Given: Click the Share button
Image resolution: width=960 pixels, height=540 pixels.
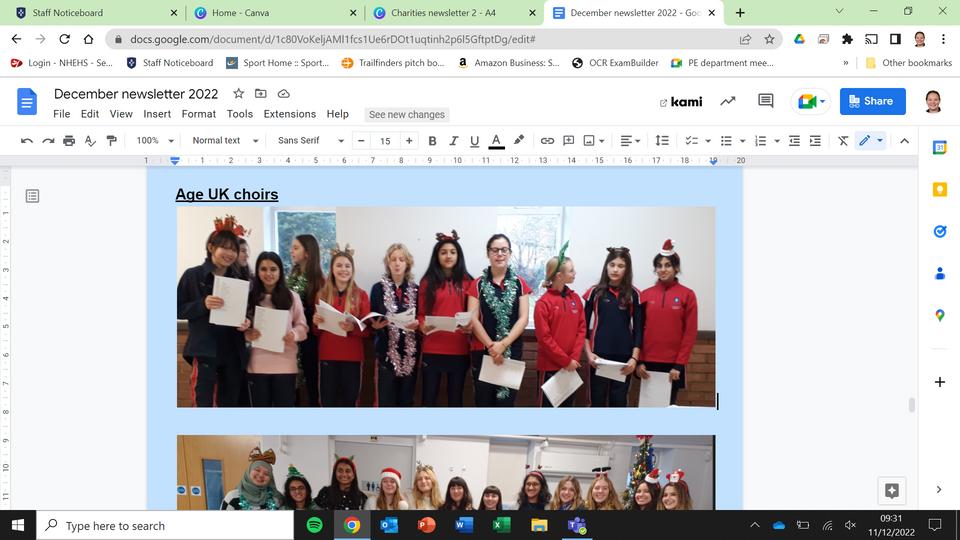Looking at the screenshot, I should point(872,101).
